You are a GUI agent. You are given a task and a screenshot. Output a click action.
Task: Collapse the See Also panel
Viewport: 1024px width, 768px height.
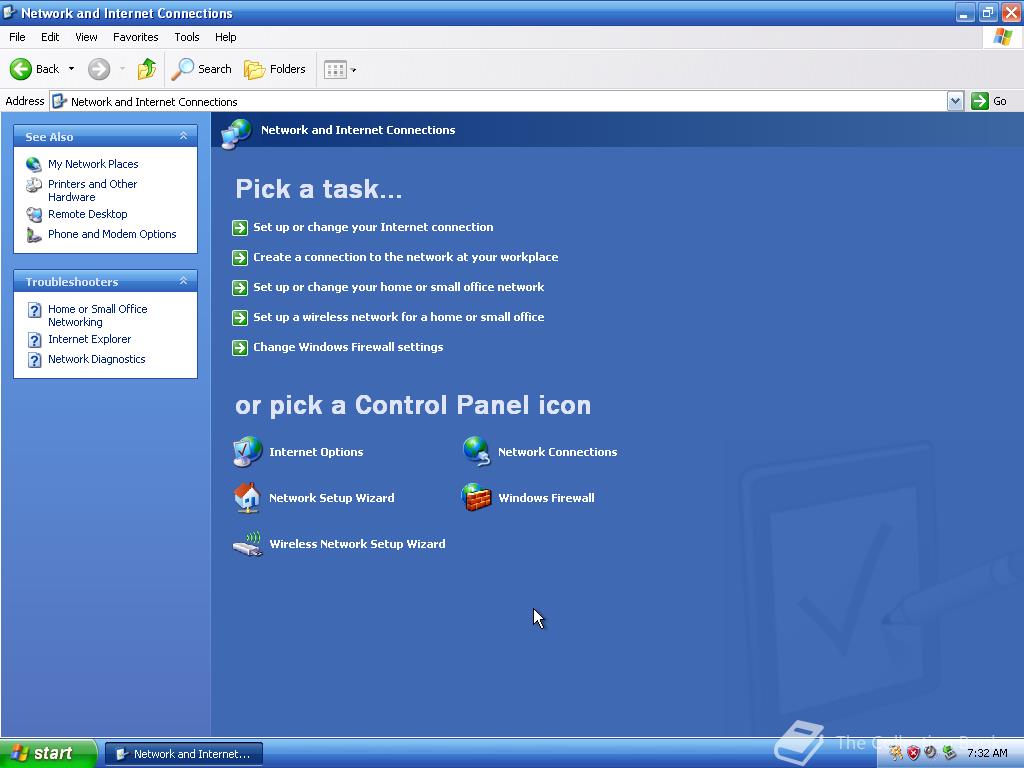click(184, 136)
